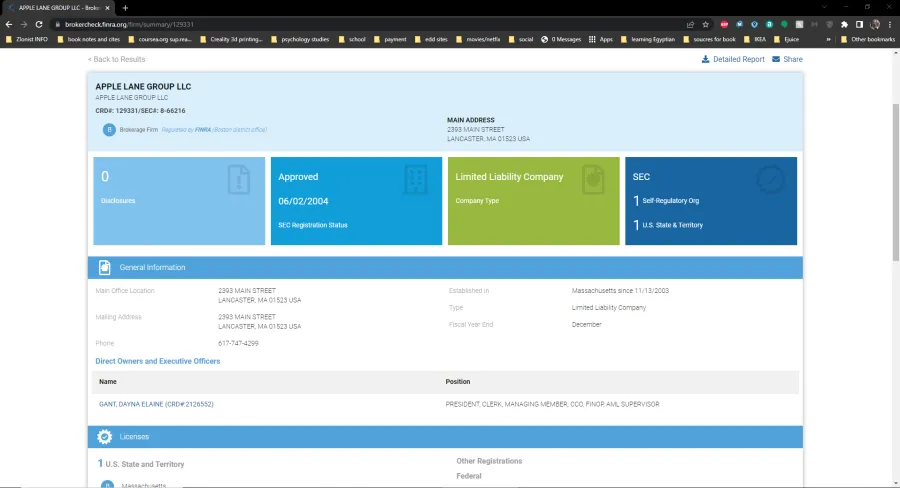
Task: Click the building icon on Approved tile
Action: tap(416, 179)
